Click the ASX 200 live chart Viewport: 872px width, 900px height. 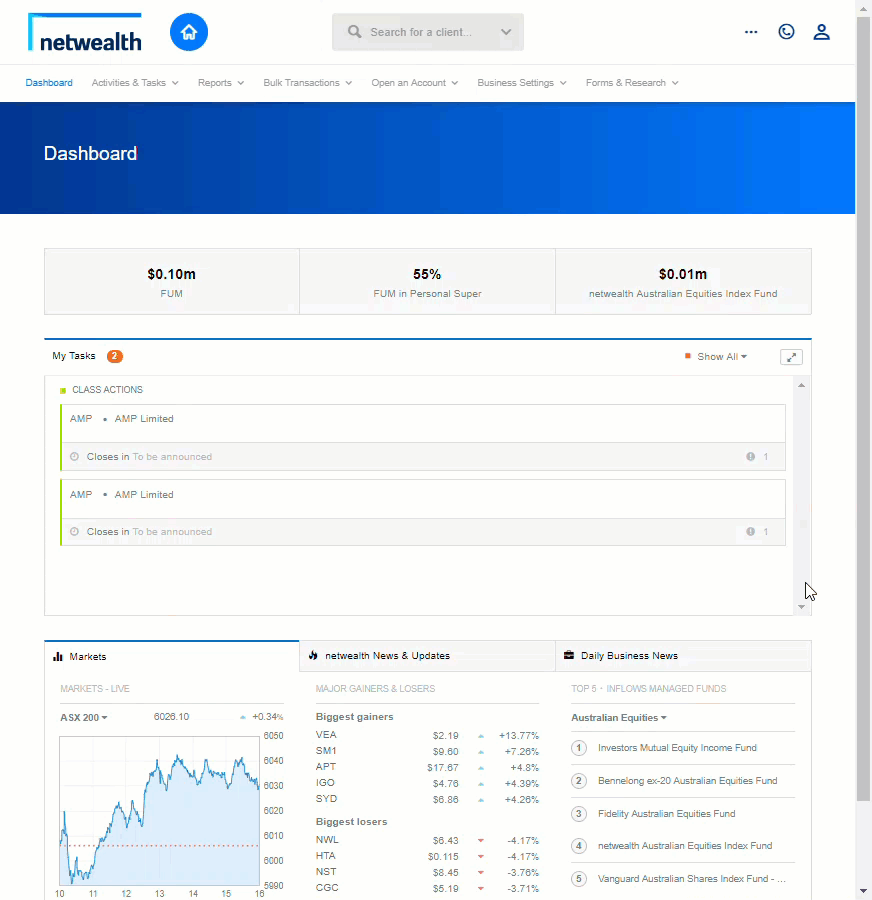(x=160, y=810)
